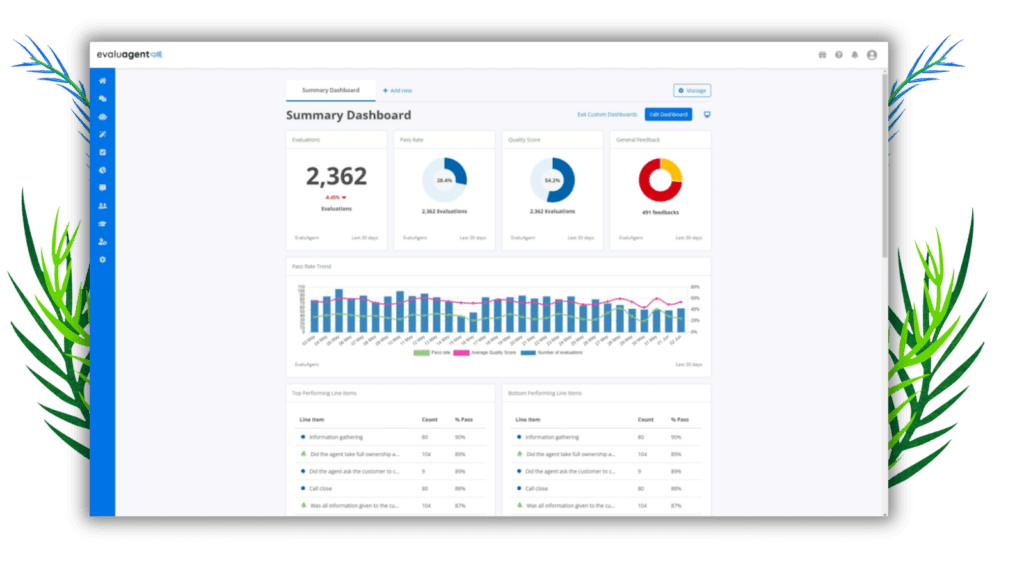Image resolution: width=1024 pixels, height=576 pixels.
Task: Toggle the Average Quality Score pink legend swatch
Action: coord(461,353)
